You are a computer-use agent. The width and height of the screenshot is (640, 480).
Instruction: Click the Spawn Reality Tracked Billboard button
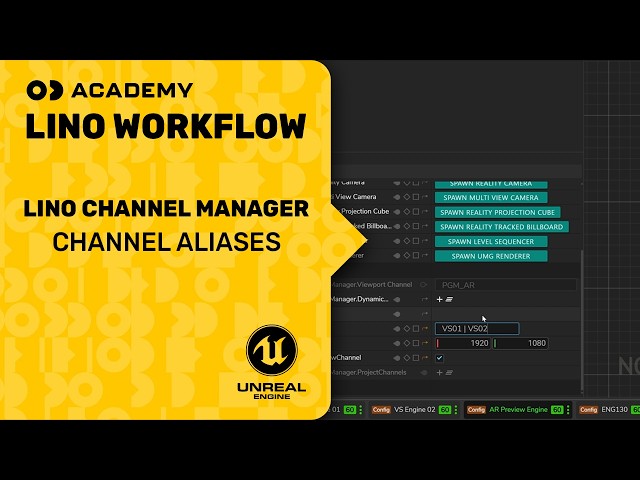[502, 227]
